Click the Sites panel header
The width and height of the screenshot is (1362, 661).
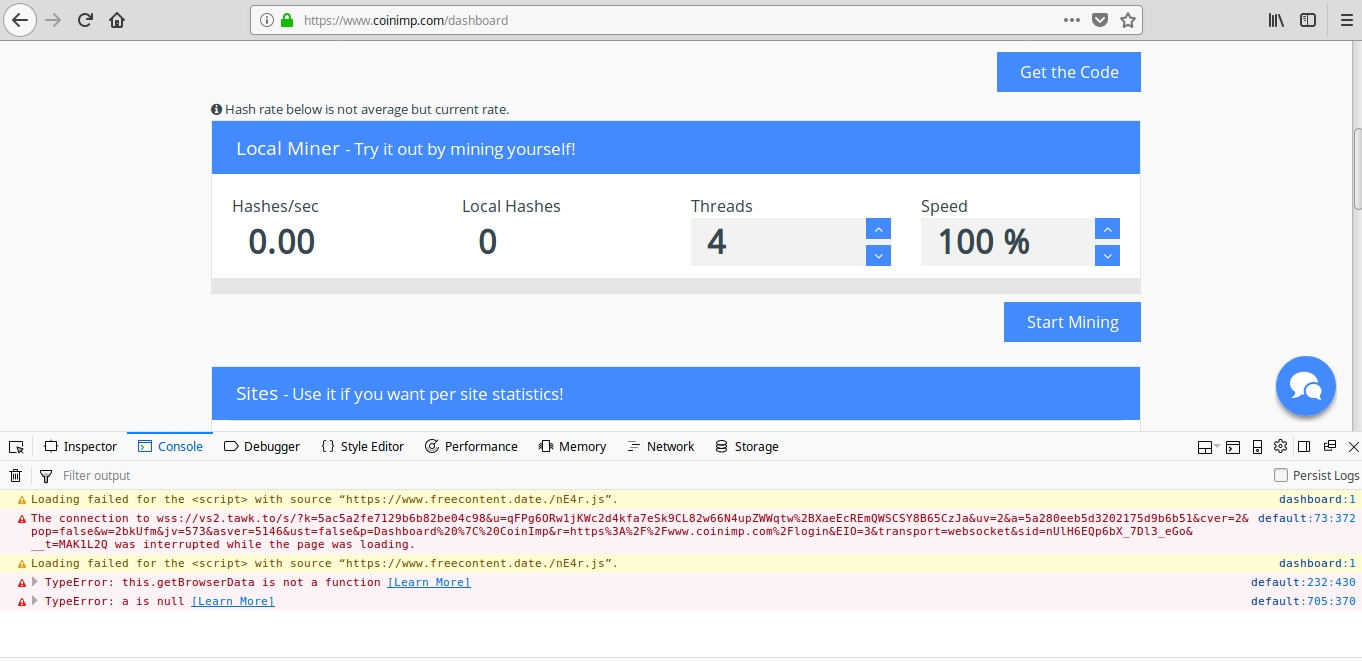pyautogui.click(x=676, y=393)
